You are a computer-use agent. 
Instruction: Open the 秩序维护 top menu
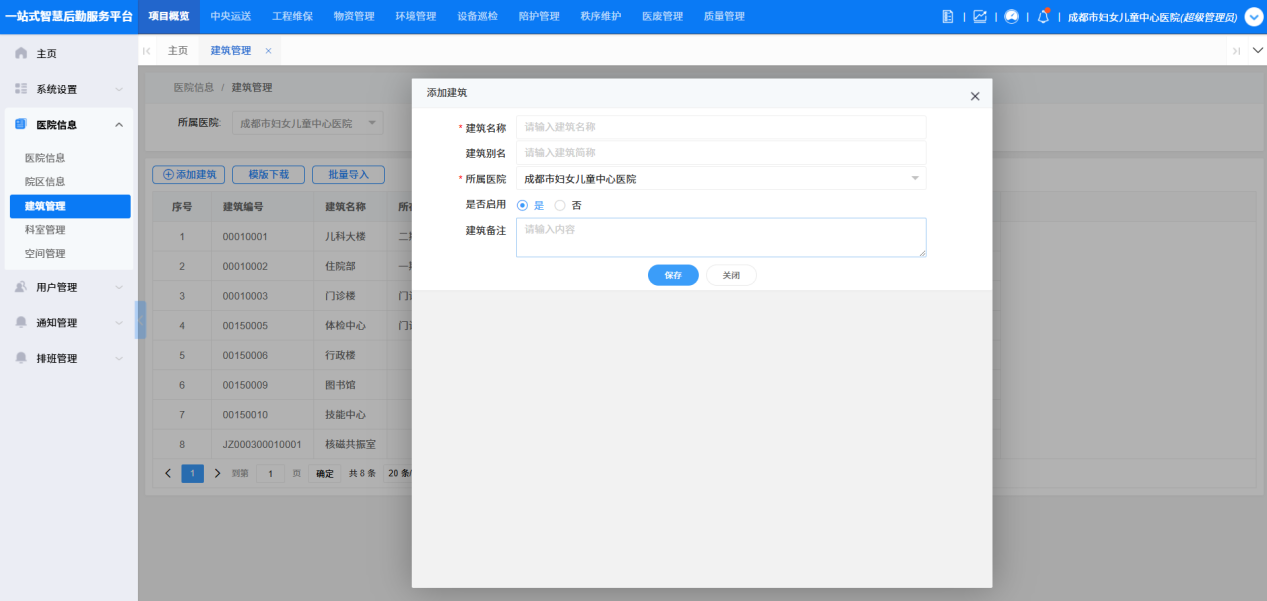[x=600, y=17]
